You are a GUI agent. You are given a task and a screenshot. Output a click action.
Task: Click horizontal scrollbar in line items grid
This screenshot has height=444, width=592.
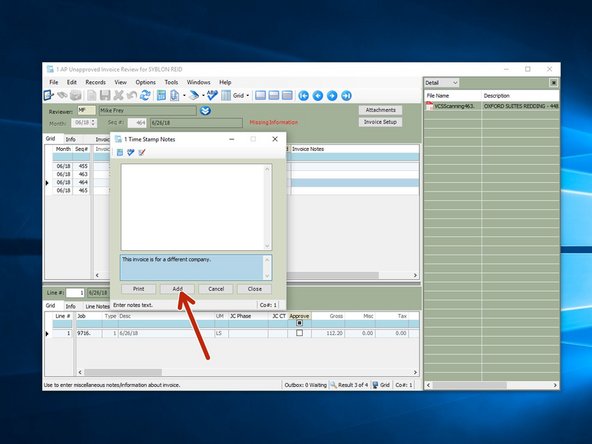coord(123,372)
